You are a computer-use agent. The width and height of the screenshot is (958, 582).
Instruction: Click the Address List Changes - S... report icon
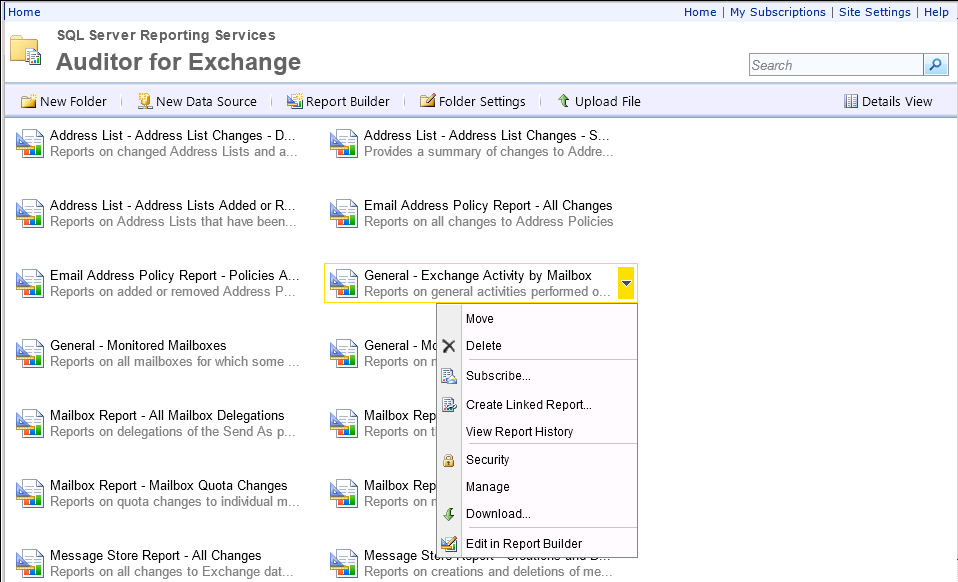pos(344,144)
